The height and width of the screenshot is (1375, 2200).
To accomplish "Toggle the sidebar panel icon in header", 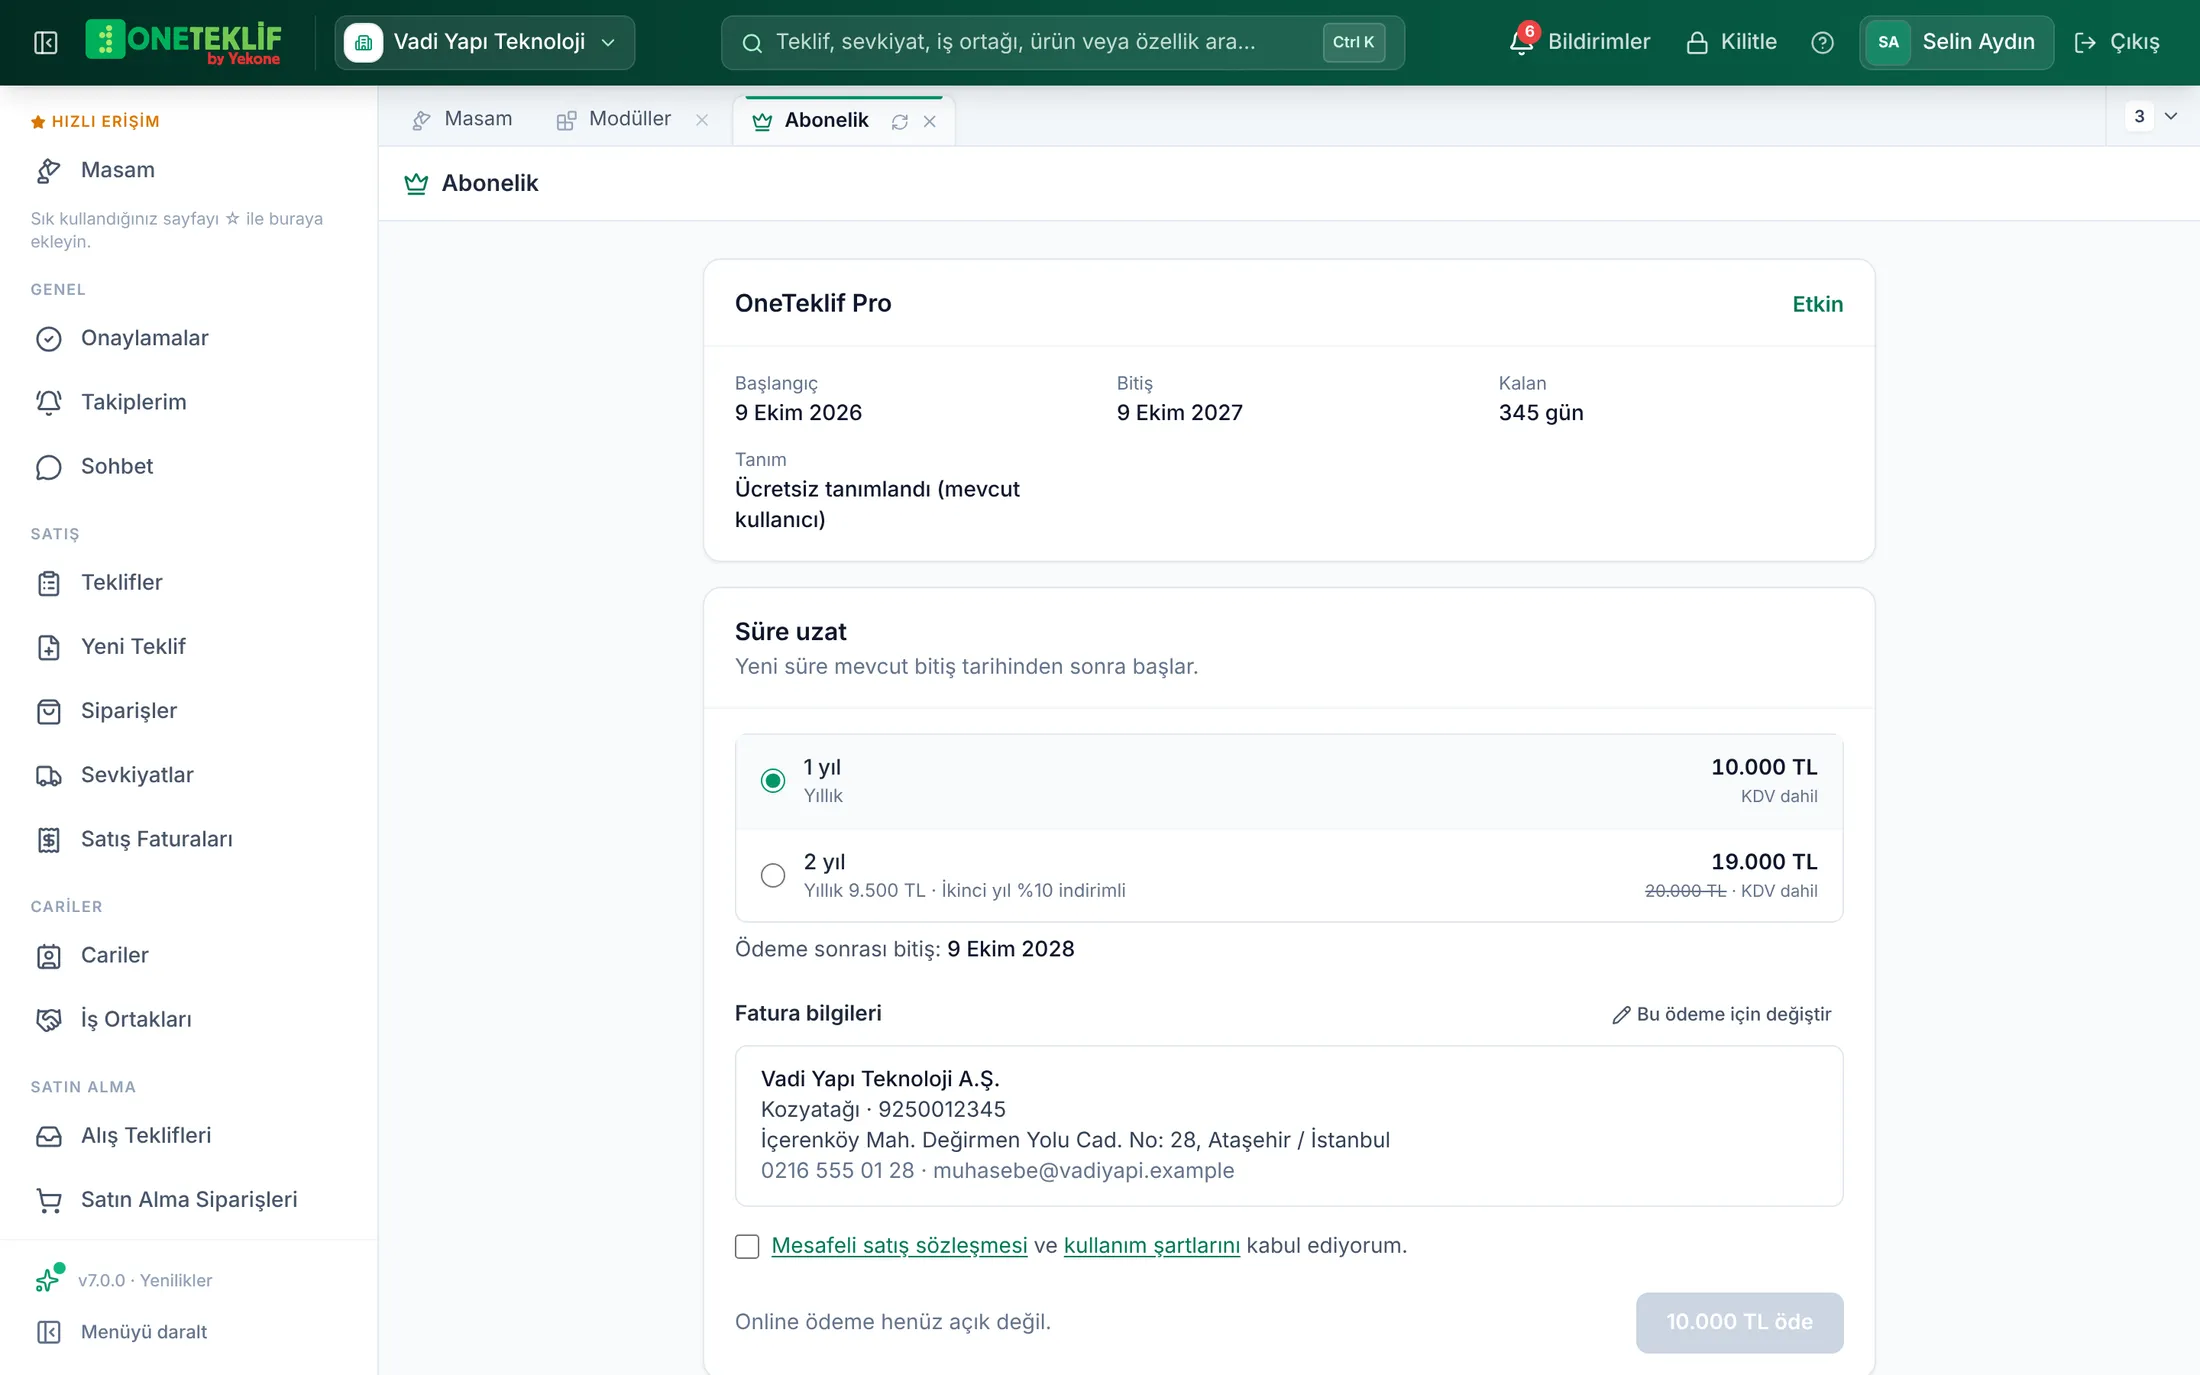I will coord(46,42).
